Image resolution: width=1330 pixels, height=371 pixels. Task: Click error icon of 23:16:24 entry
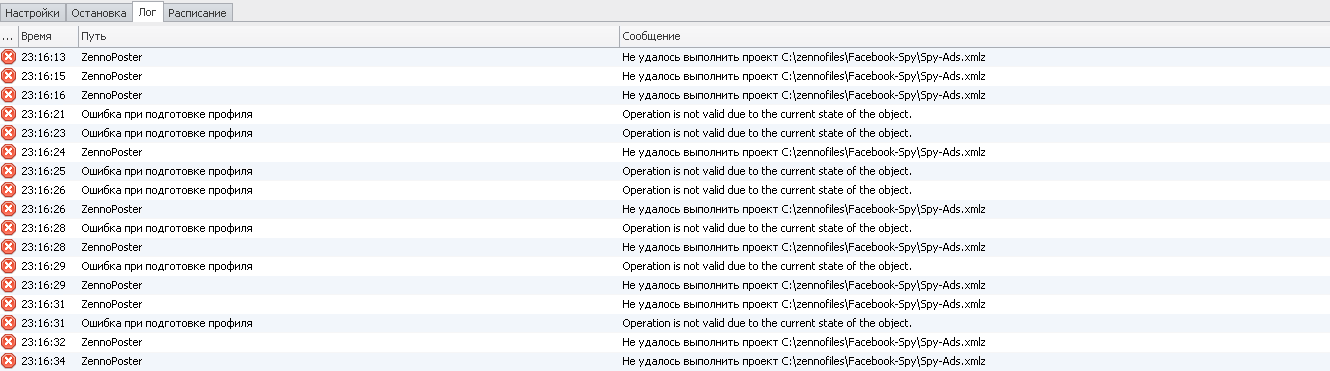(8, 152)
